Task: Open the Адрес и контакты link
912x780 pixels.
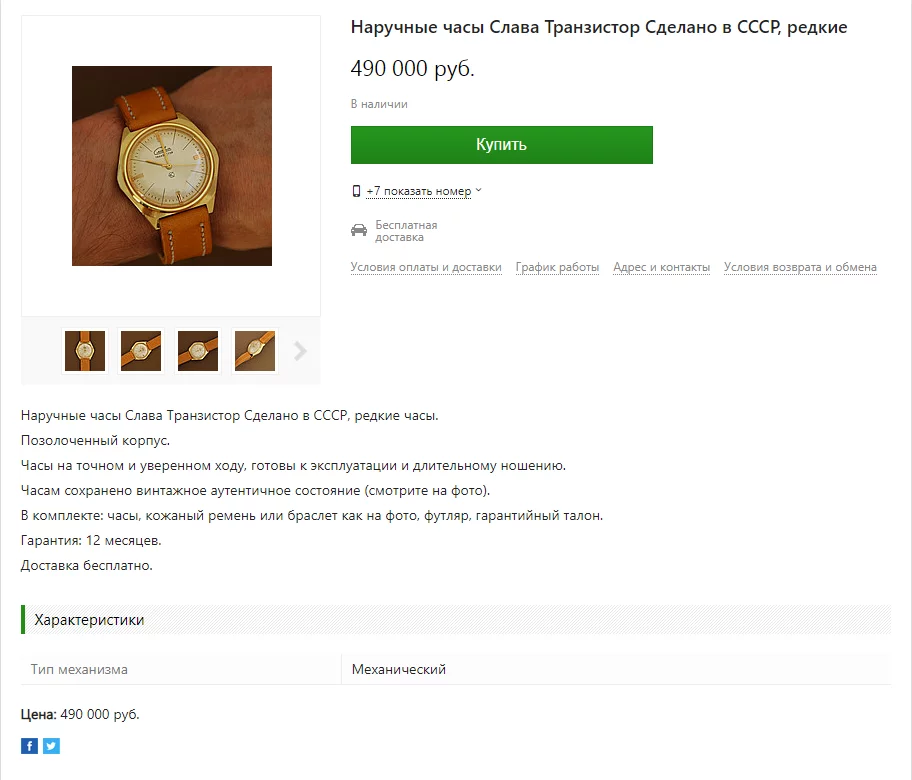Action: pos(661,267)
